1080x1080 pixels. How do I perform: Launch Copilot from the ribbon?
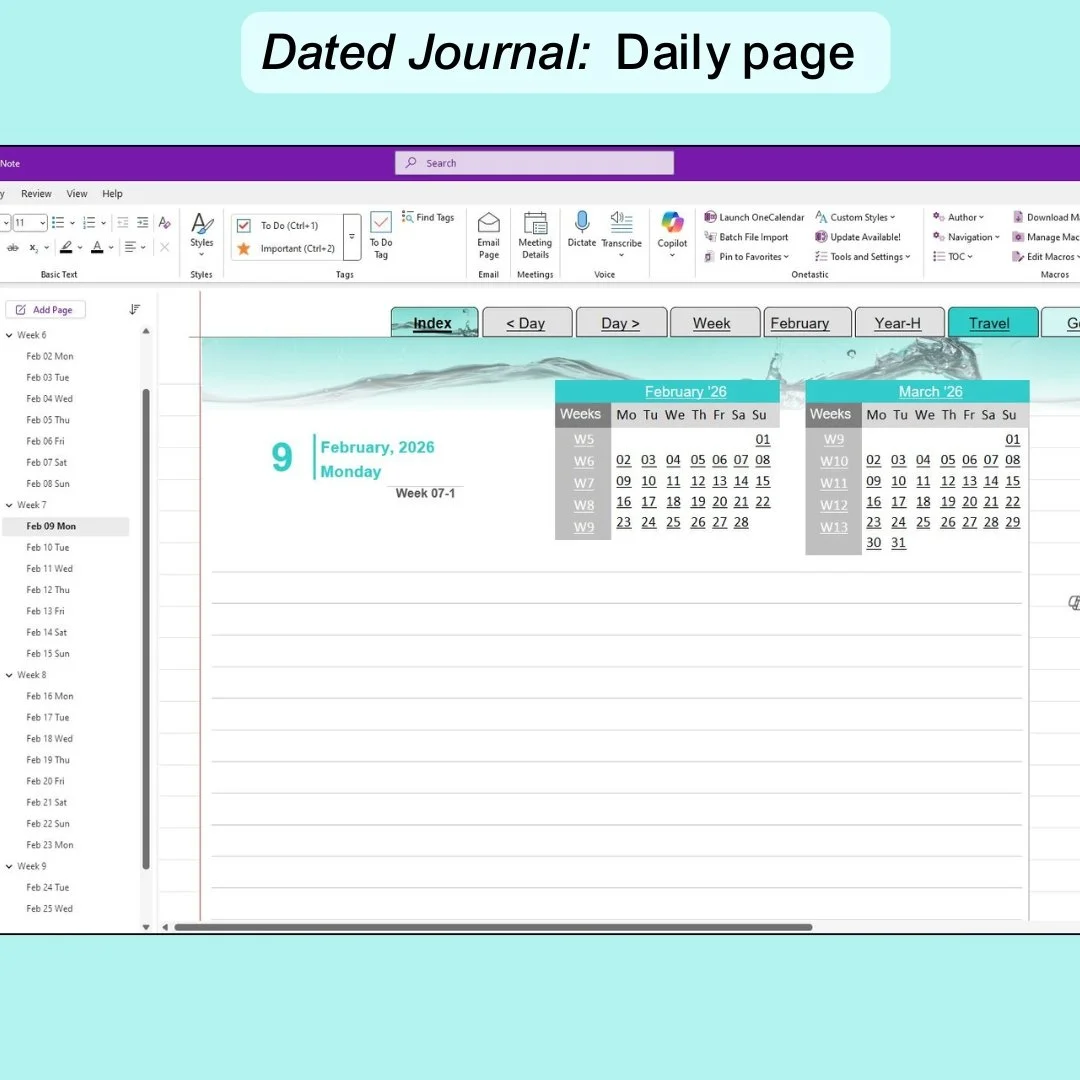point(671,231)
